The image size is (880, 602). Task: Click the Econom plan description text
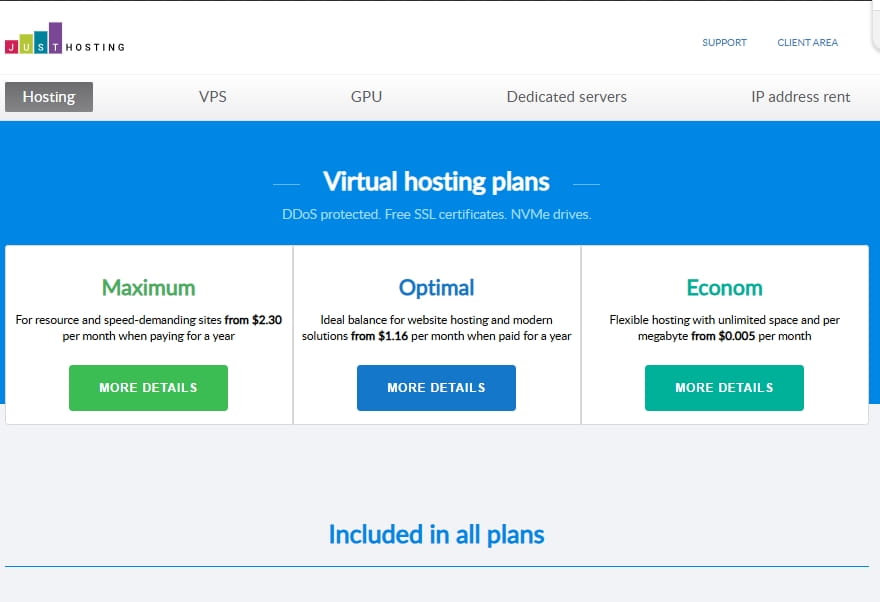(724, 328)
